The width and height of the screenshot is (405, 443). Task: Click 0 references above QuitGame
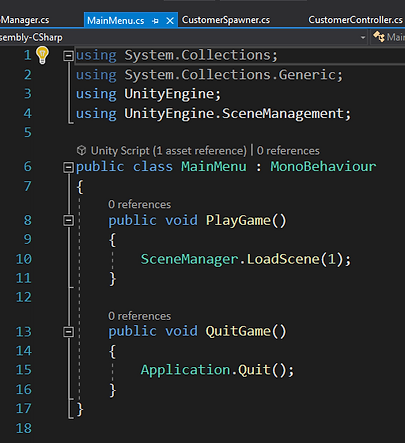click(x=139, y=316)
